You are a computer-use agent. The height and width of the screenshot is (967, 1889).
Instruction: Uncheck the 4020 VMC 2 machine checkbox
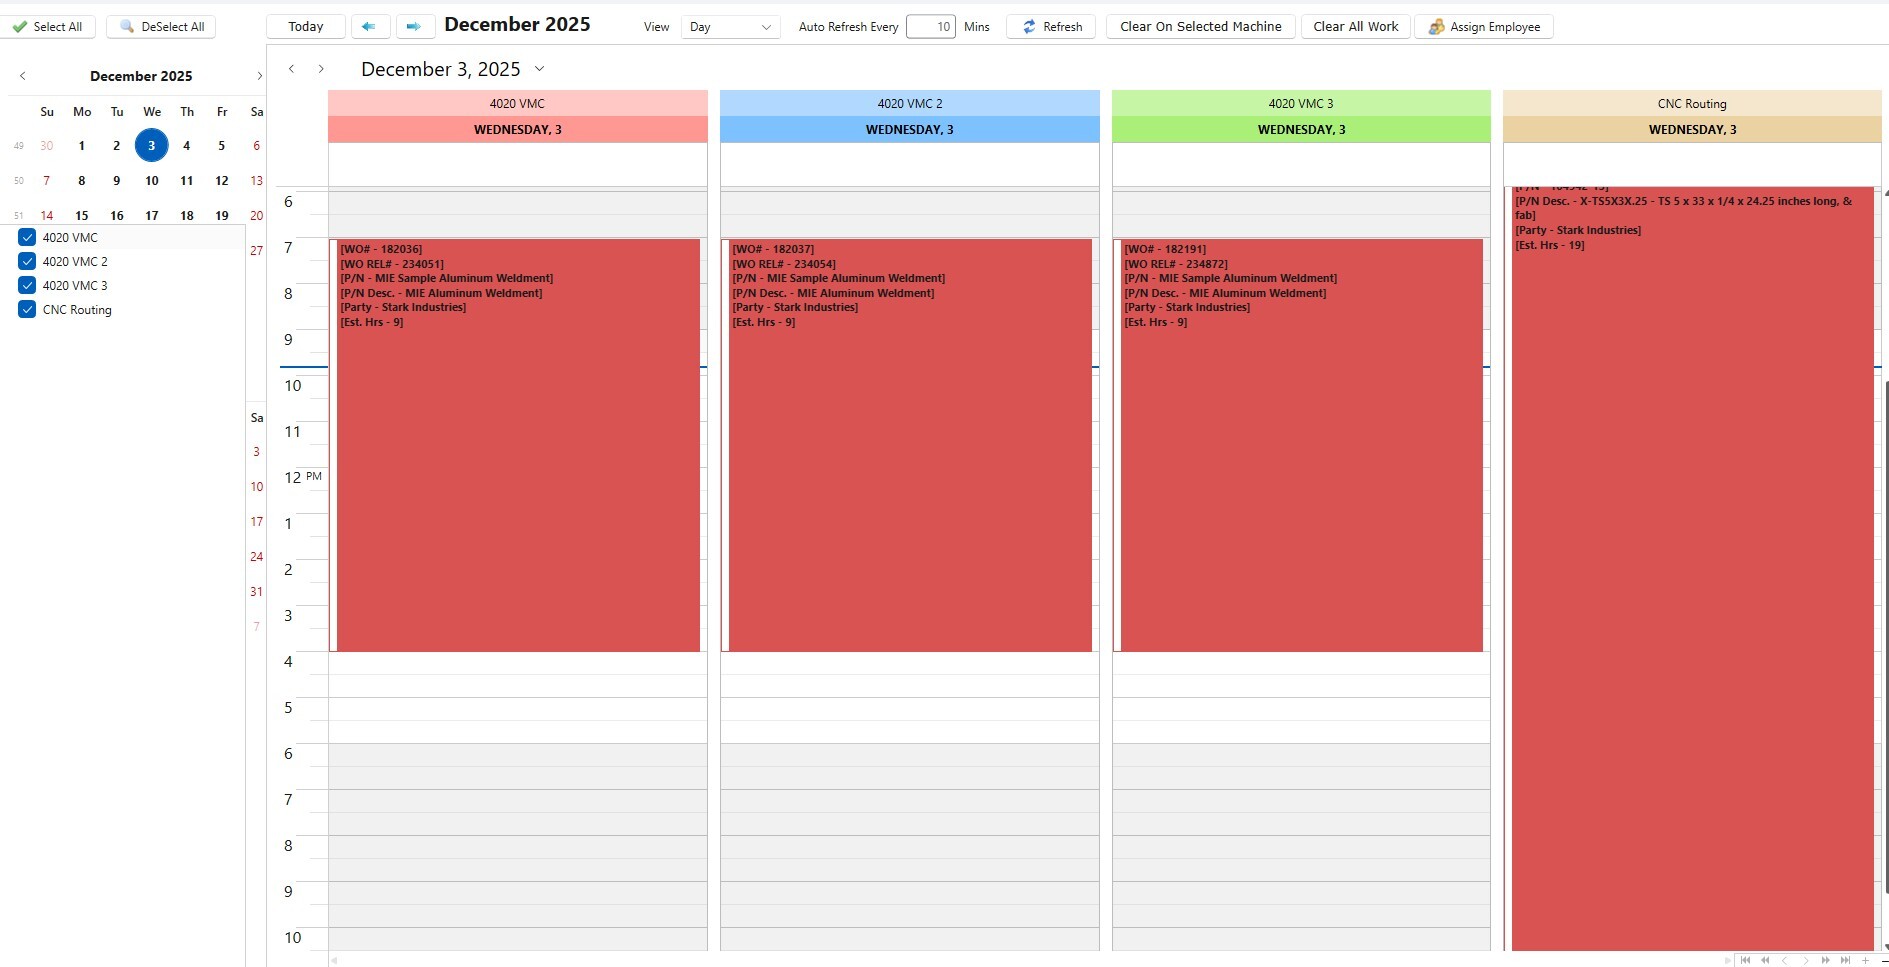click(26, 261)
